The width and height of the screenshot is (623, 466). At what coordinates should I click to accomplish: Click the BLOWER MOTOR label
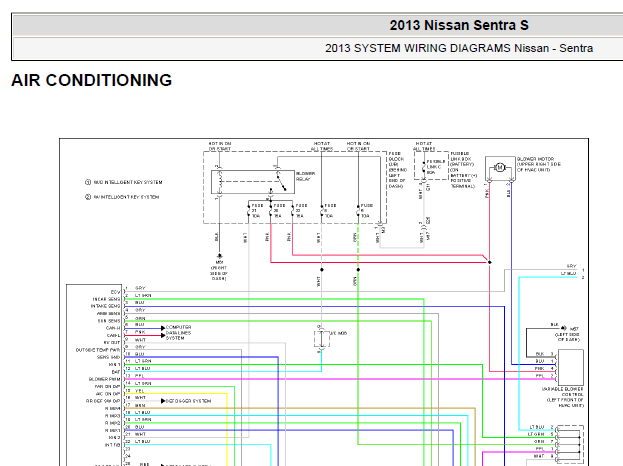tap(538, 164)
